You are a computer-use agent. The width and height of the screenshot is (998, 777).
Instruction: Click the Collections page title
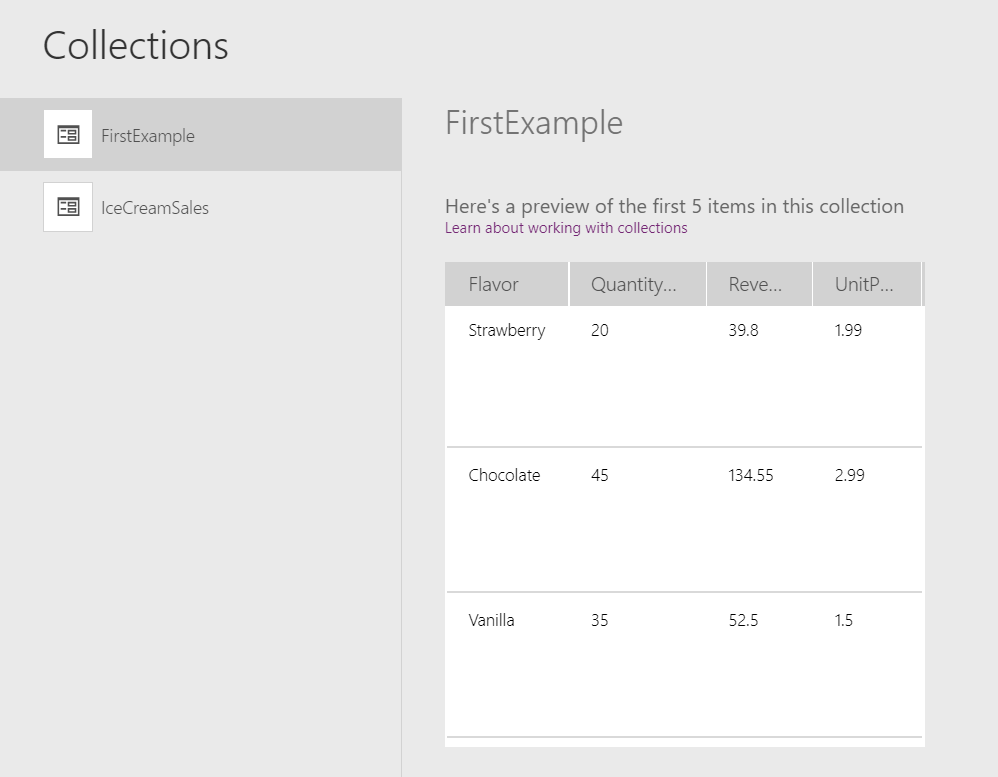pos(135,45)
